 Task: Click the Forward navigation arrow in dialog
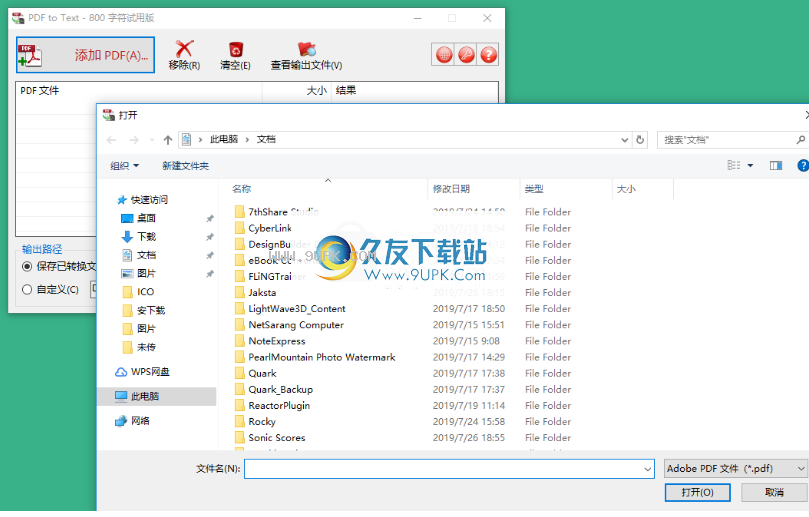click(x=134, y=140)
